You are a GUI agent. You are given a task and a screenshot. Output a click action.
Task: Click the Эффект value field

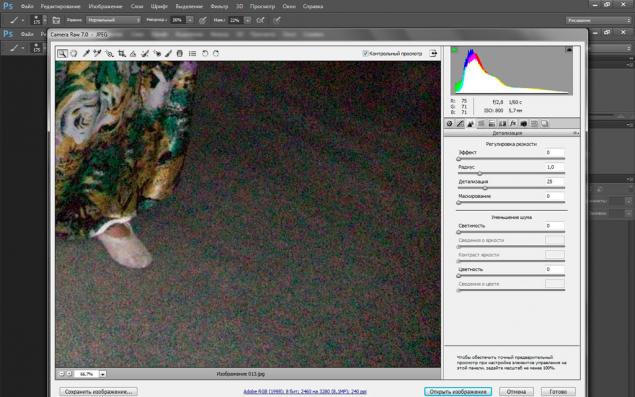[x=554, y=153]
